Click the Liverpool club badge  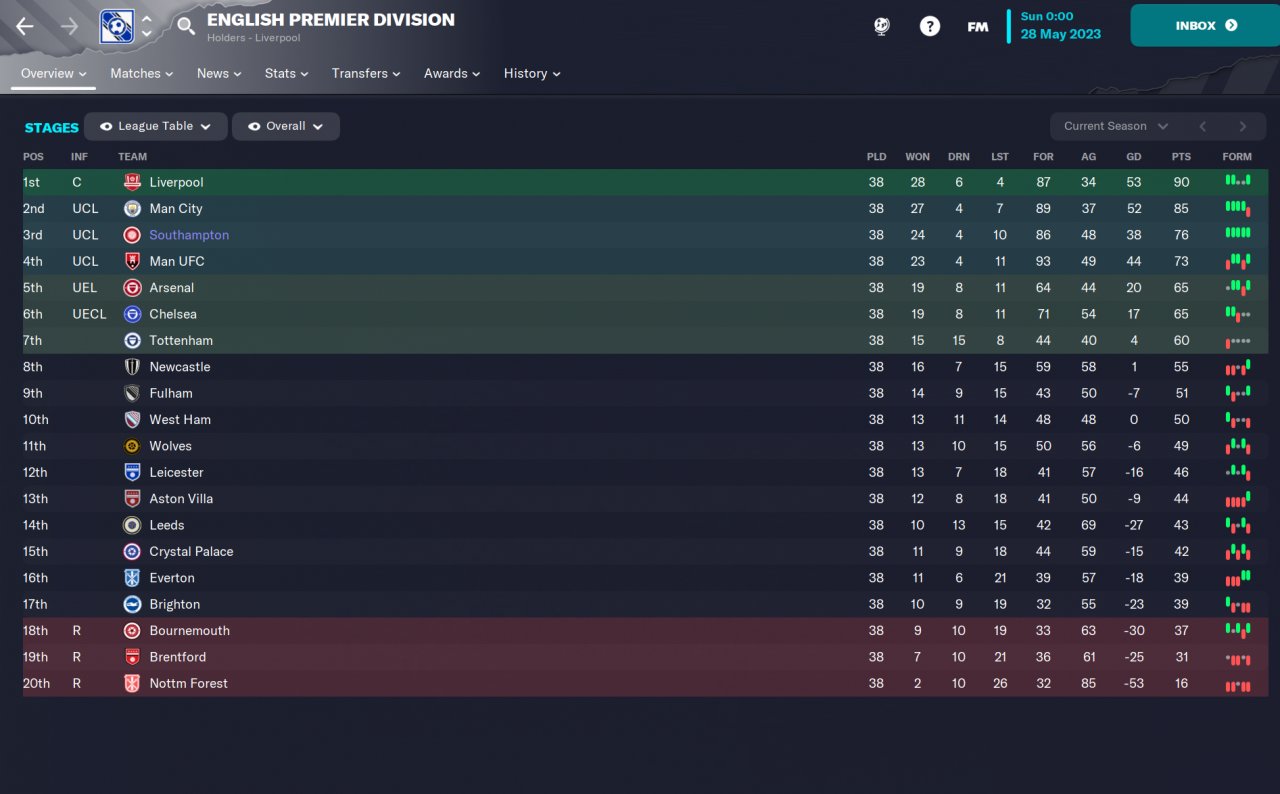pos(132,182)
